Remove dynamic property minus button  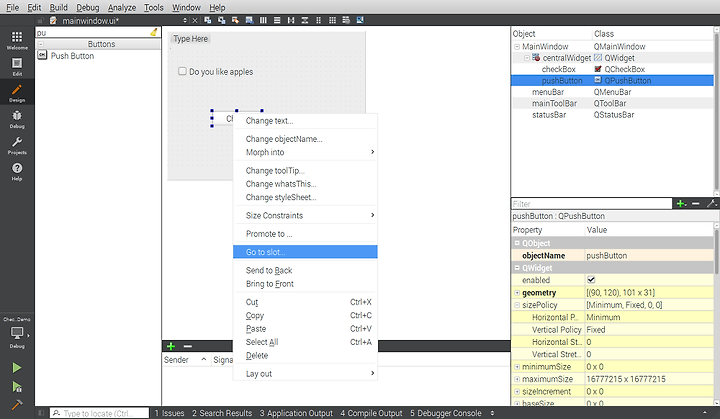[696, 204]
